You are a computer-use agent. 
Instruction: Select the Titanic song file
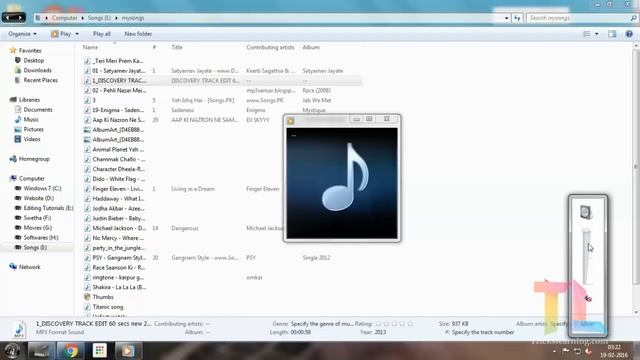[108, 307]
